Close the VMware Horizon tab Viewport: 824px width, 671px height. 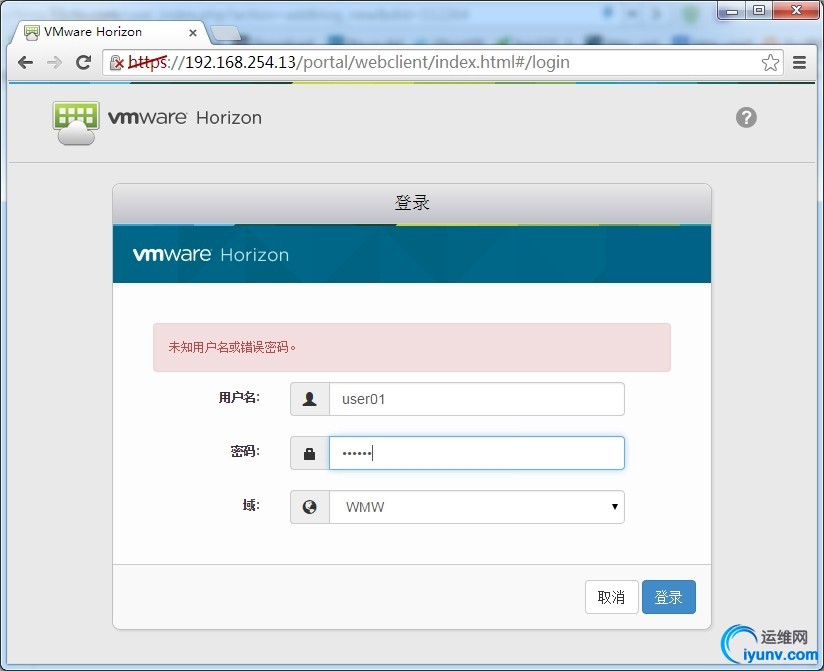click(193, 33)
